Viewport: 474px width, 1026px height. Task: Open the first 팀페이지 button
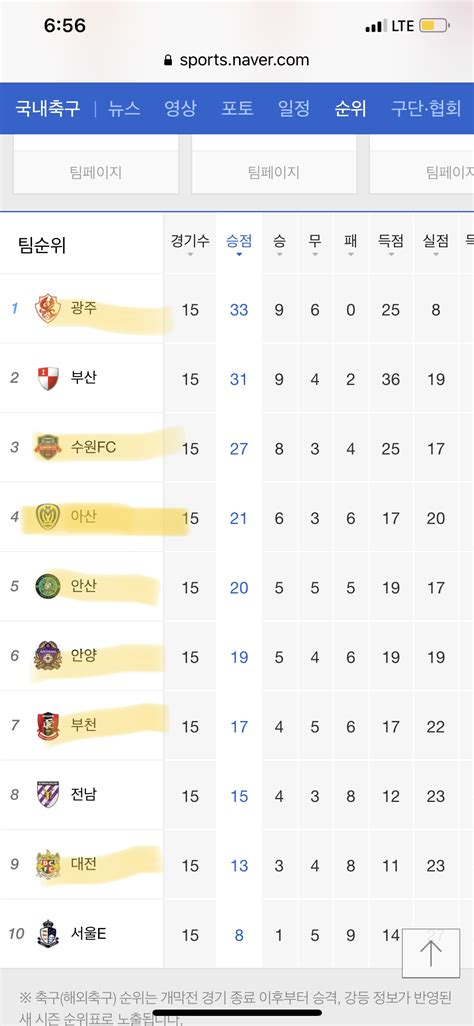click(96, 172)
